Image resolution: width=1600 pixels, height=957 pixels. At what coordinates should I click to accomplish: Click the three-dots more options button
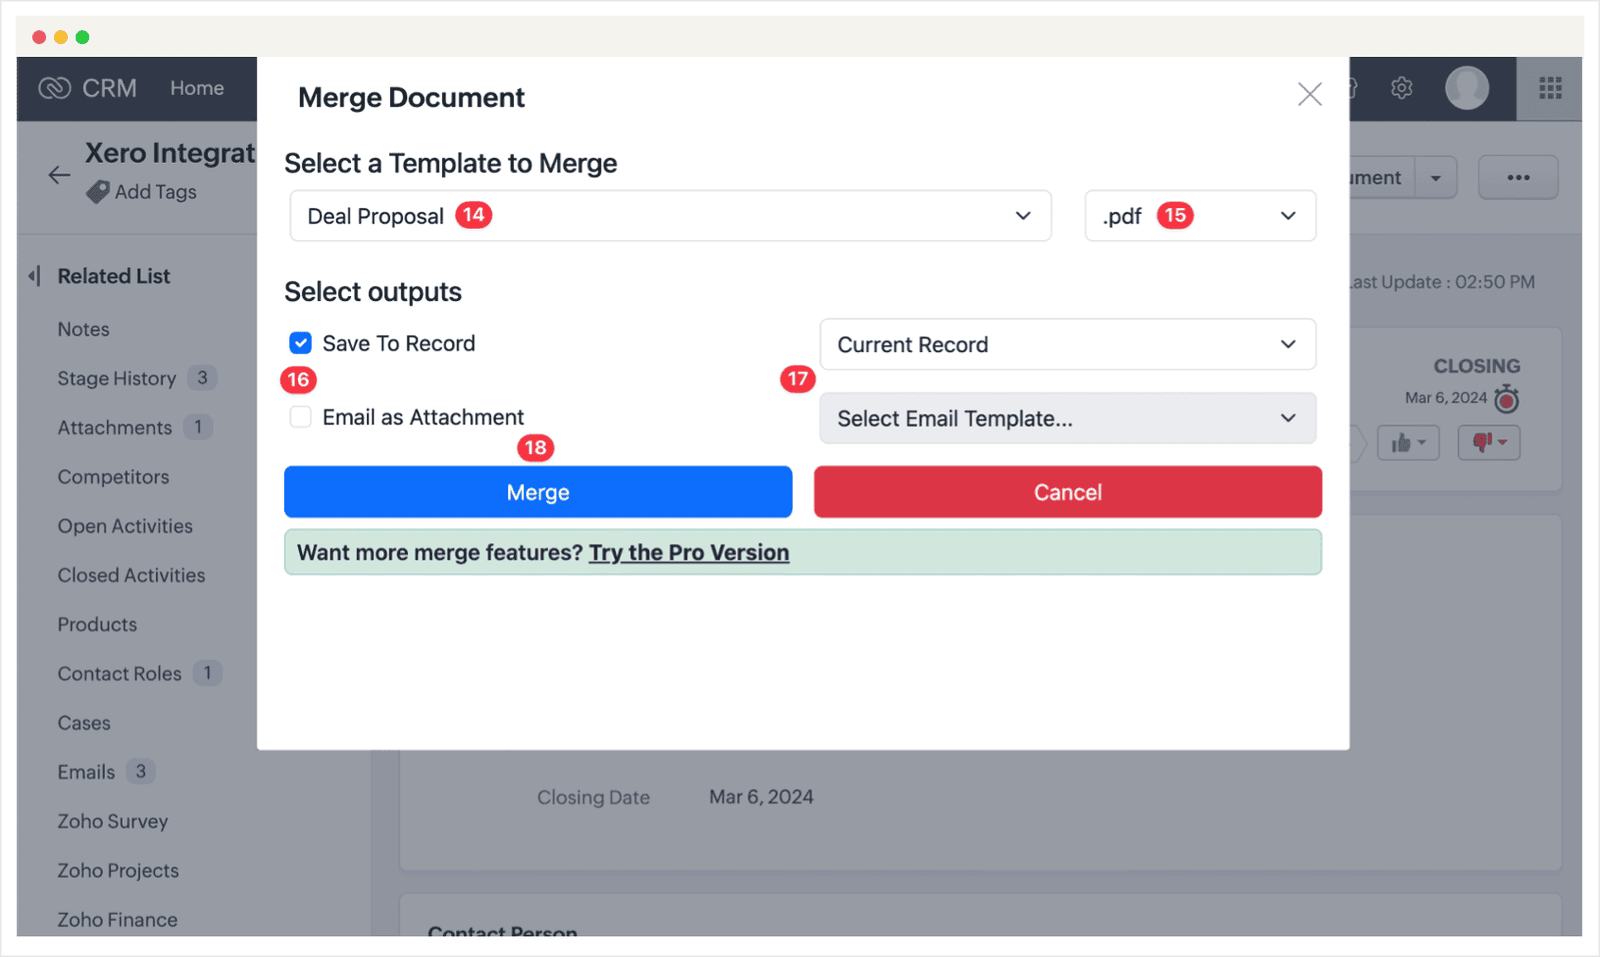(1518, 177)
